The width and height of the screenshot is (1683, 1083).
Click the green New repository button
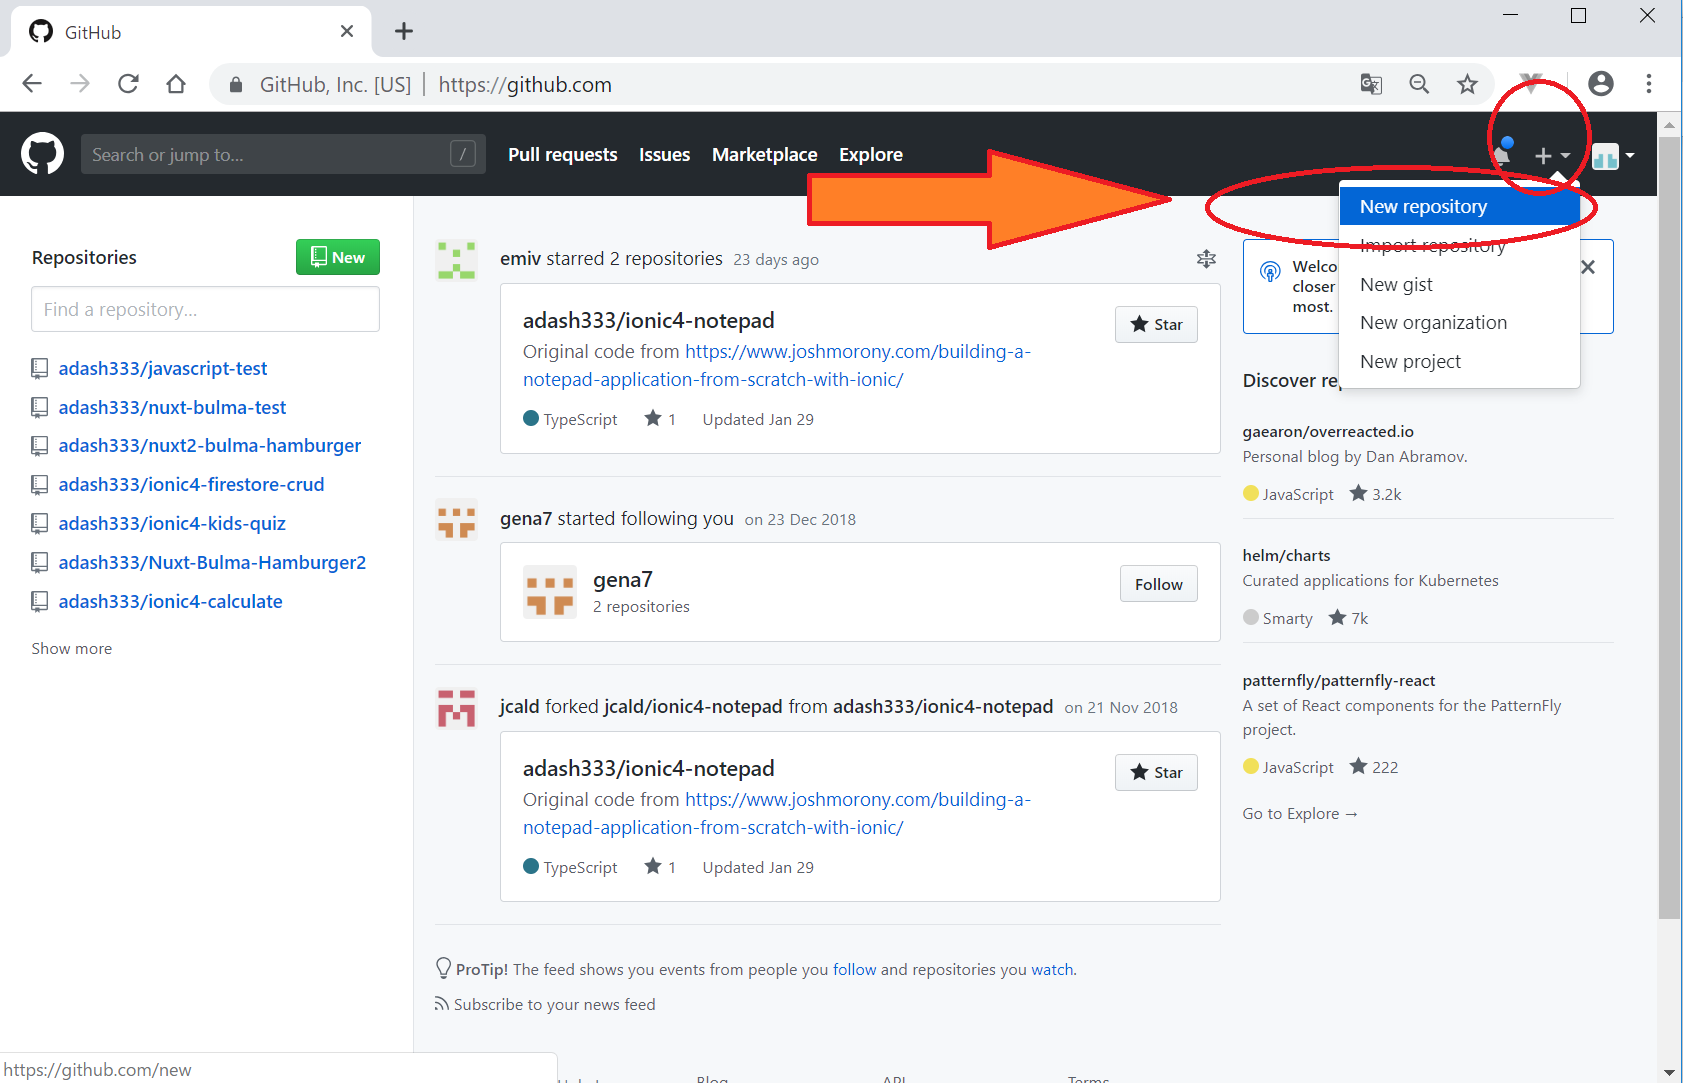338,257
